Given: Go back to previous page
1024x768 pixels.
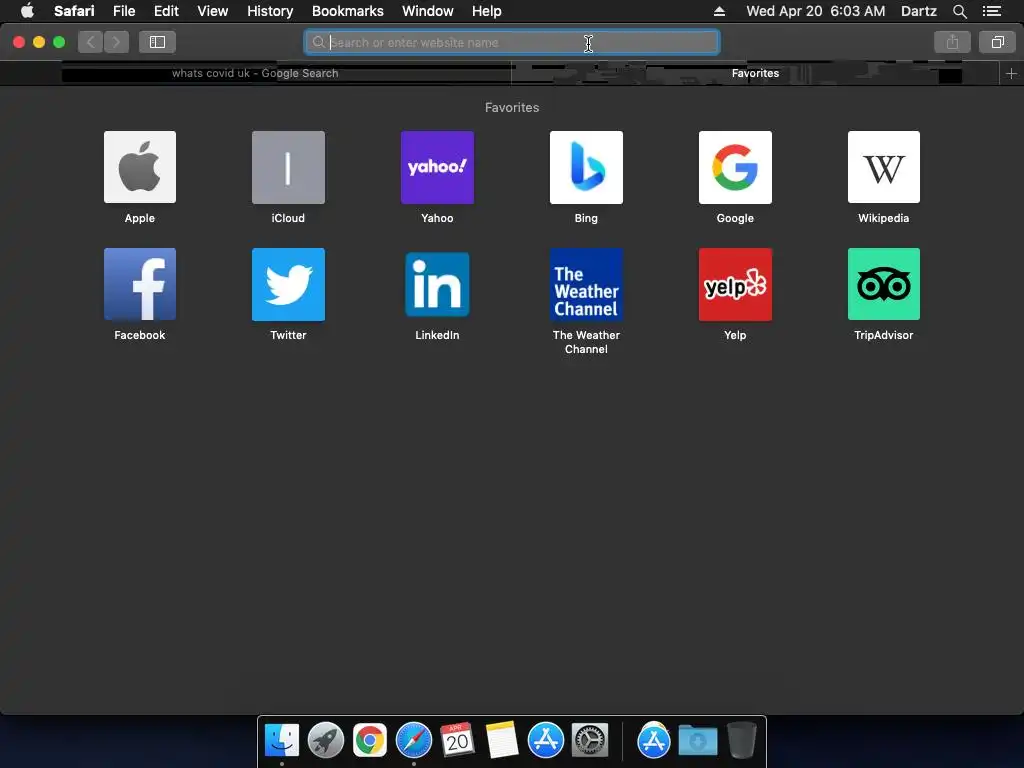Looking at the screenshot, I should point(91,42).
